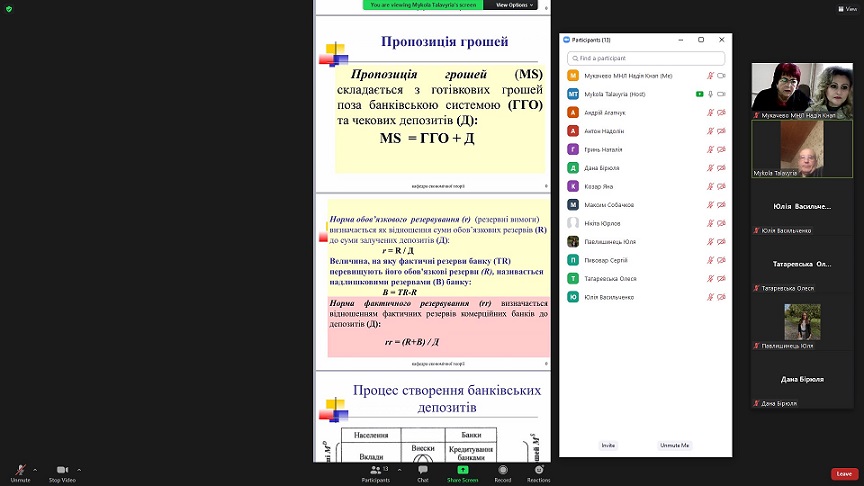Click the Find a participant search field
Viewport: 864px width, 486px height.
pos(646,58)
